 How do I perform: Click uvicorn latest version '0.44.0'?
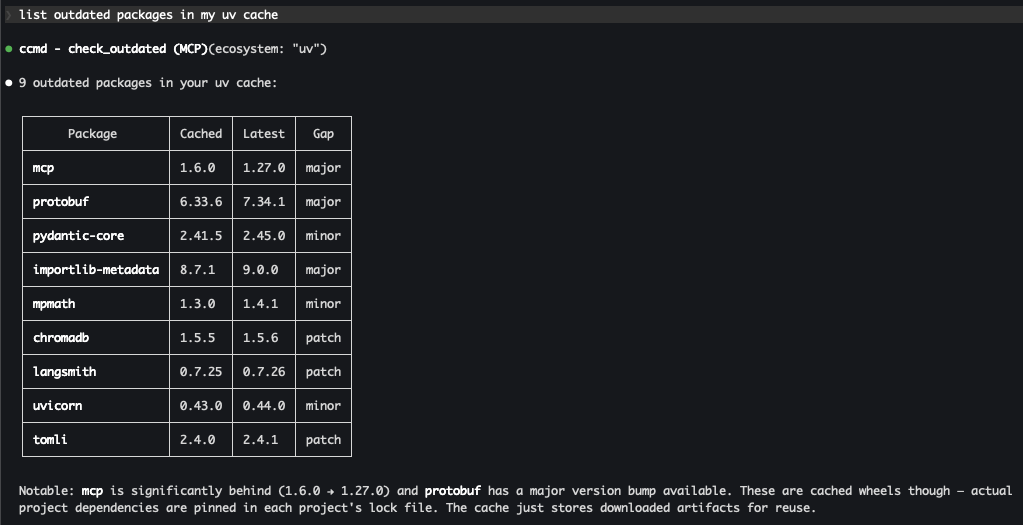[264, 405]
